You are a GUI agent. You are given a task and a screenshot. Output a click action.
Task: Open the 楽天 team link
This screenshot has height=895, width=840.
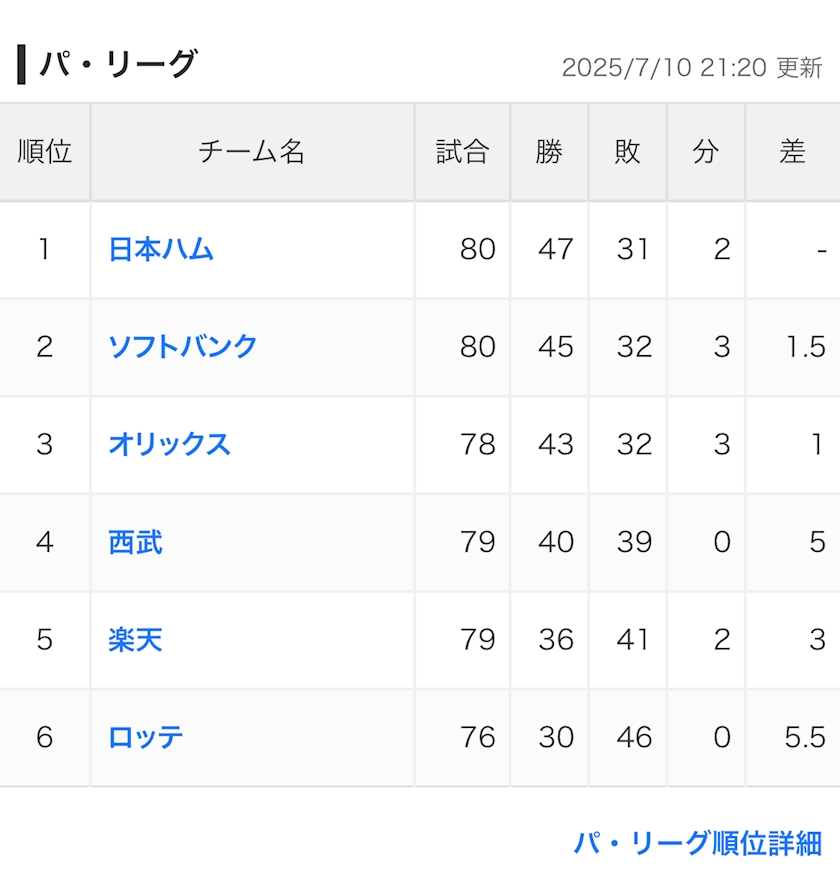[135, 639]
